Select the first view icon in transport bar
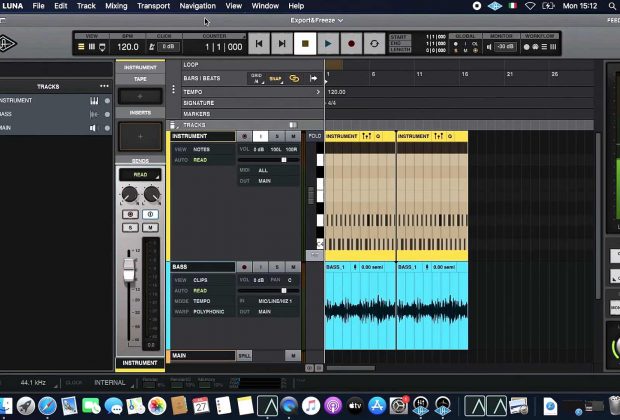Viewport: 620px width, 420px height. (81, 47)
